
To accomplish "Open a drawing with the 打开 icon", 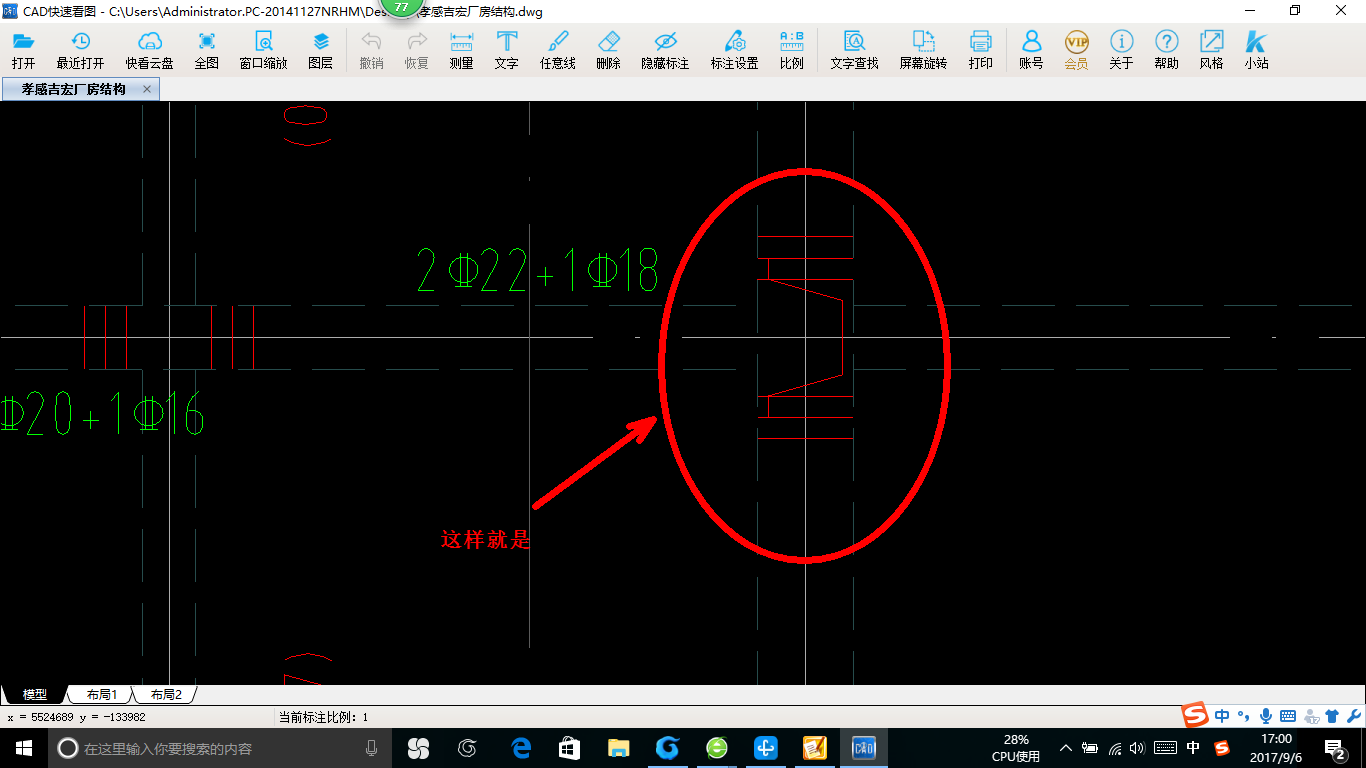I will point(23,50).
